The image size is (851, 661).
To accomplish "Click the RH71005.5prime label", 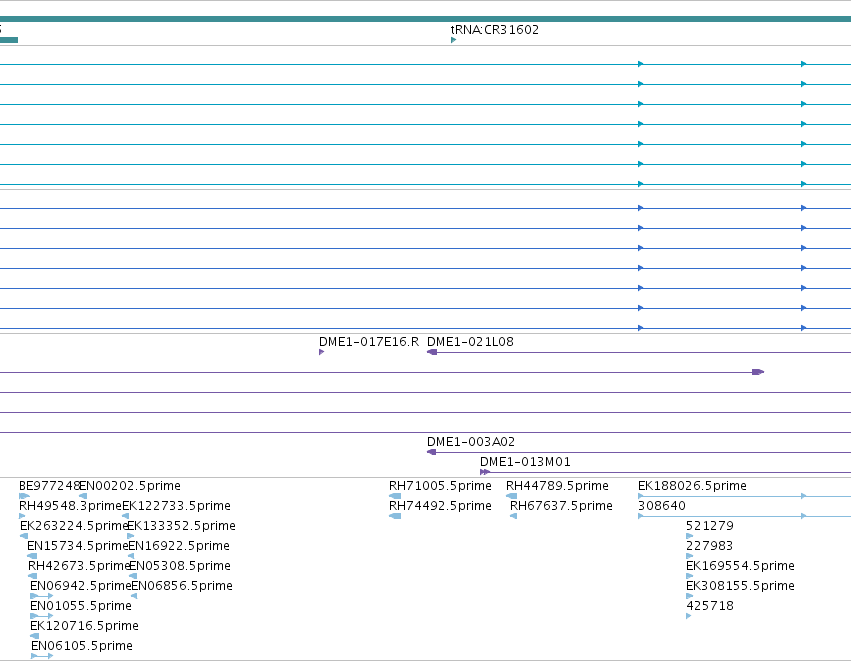I will click(440, 486).
